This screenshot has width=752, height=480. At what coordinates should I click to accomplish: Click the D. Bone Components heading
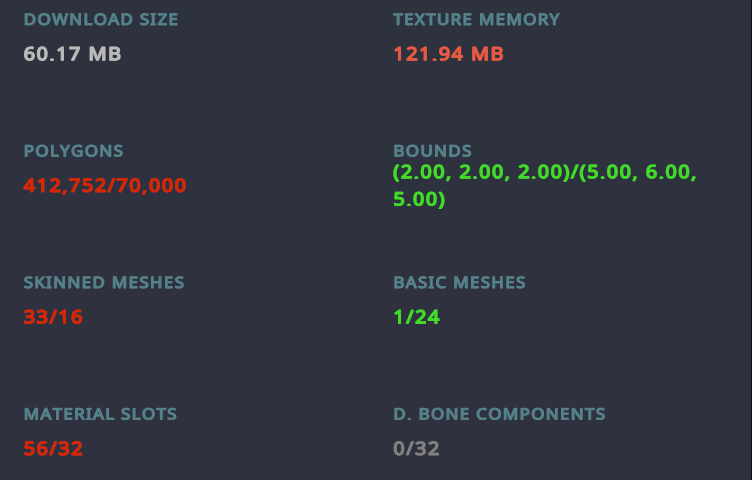[x=499, y=414]
